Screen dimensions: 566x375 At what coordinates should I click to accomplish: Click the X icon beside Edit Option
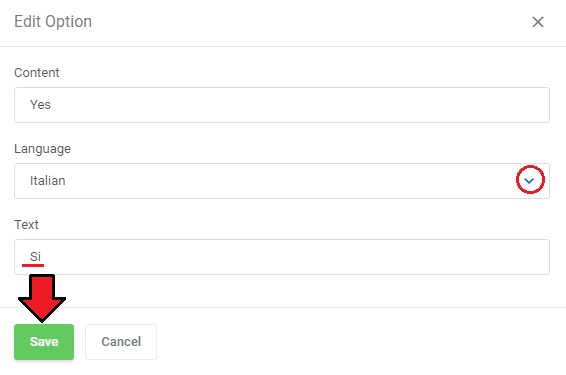(538, 22)
